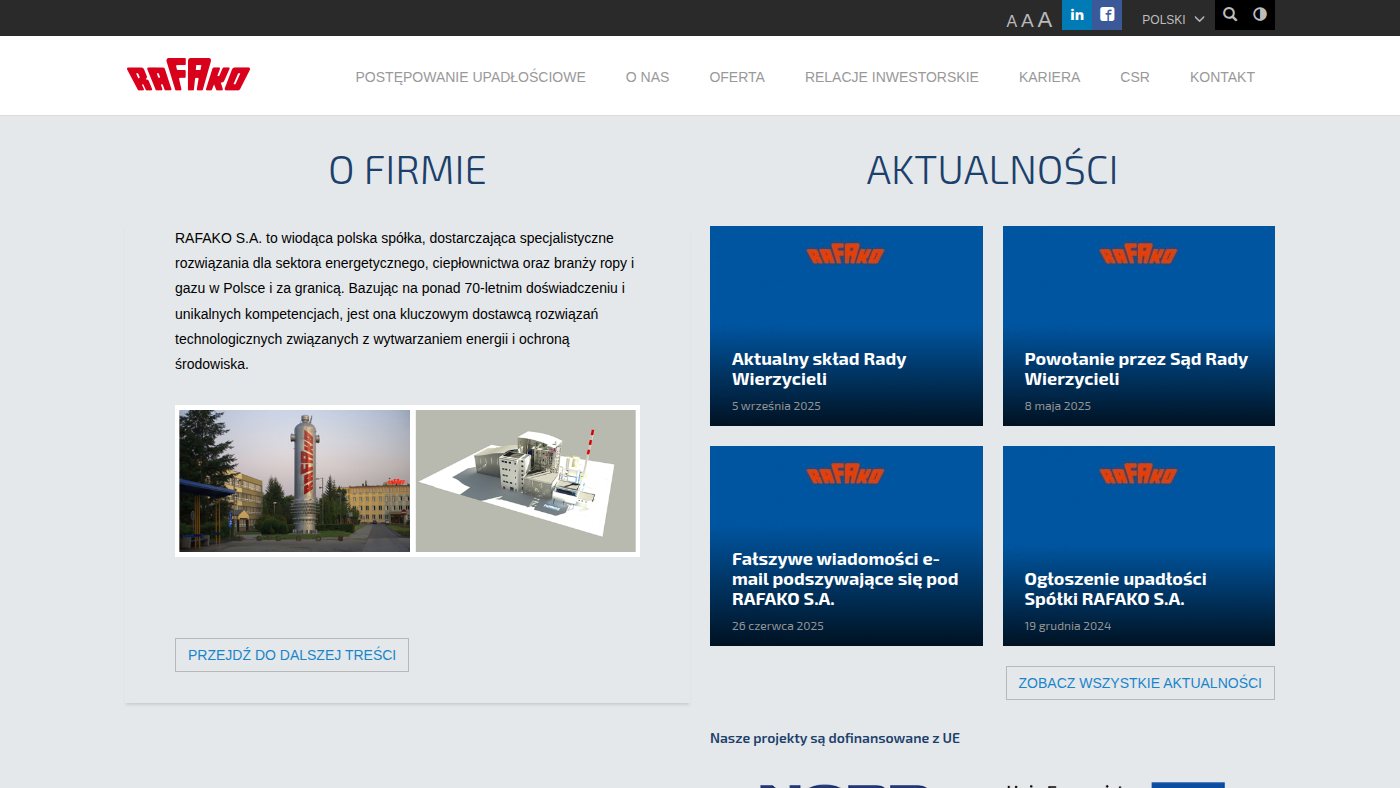The height and width of the screenshot is (788, 1400).
Task: Go to the OFERTA menu item
Action: coord(737,77)
